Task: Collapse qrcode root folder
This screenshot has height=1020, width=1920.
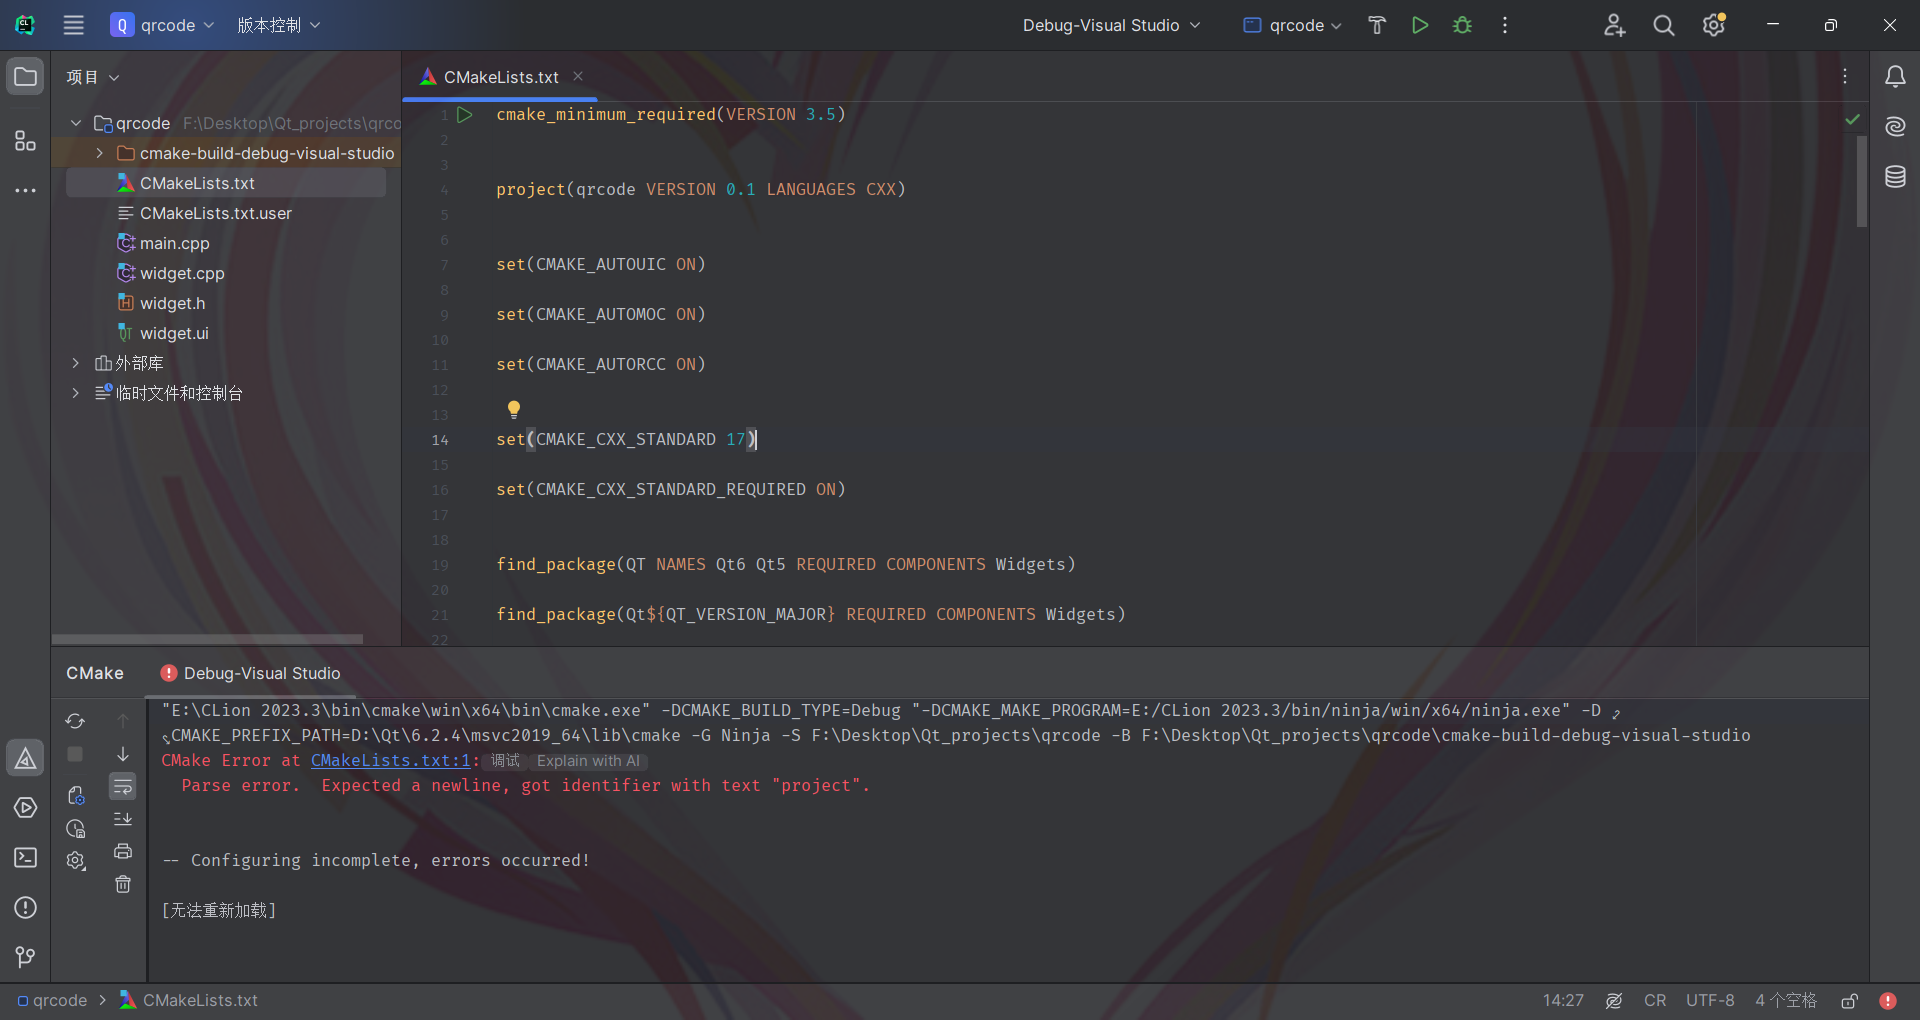Action: 76,123
